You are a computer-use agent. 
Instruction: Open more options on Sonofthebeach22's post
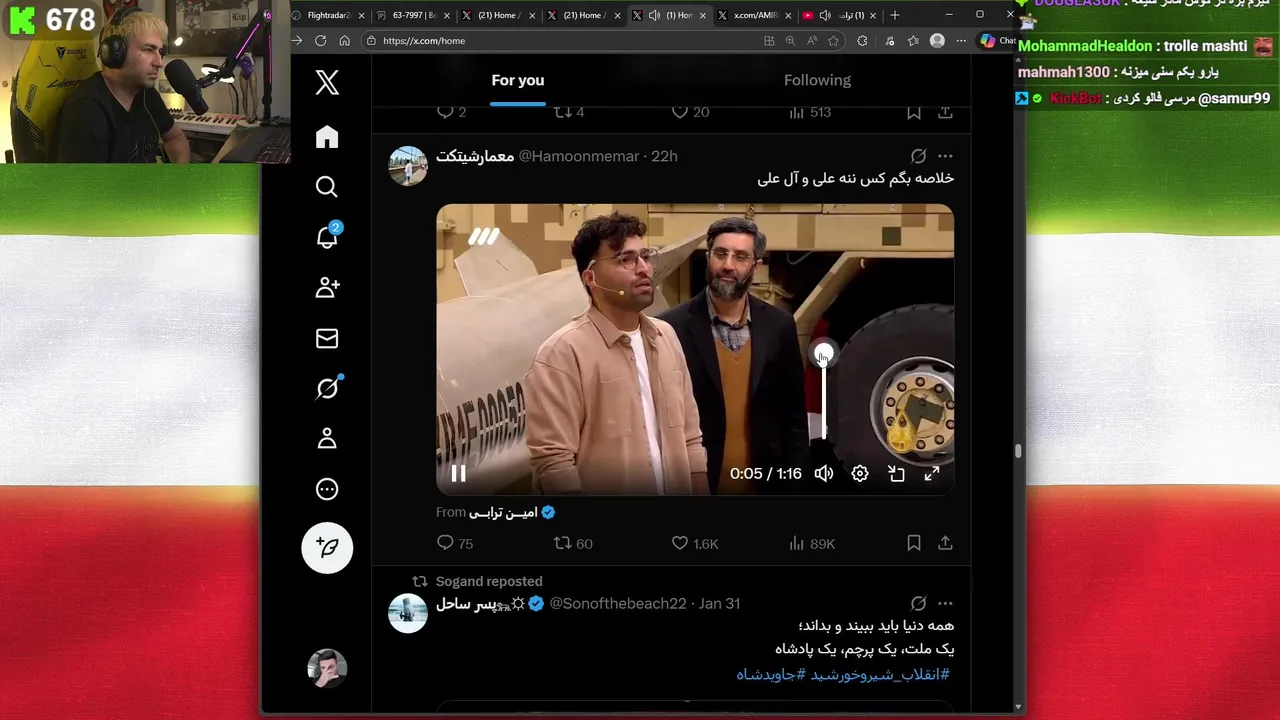(x=945, y=603)
